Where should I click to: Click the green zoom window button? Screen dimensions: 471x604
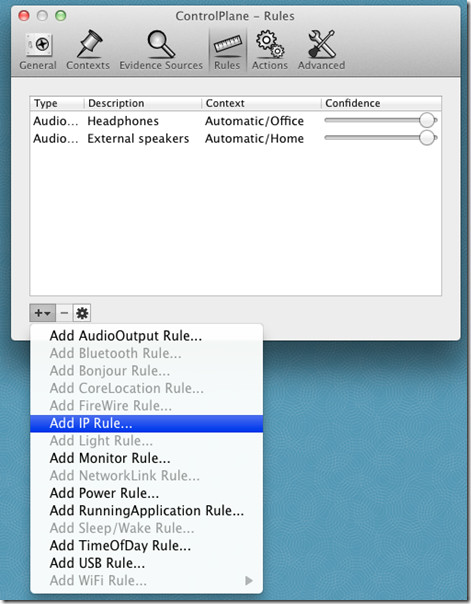[x=60, y=16]
